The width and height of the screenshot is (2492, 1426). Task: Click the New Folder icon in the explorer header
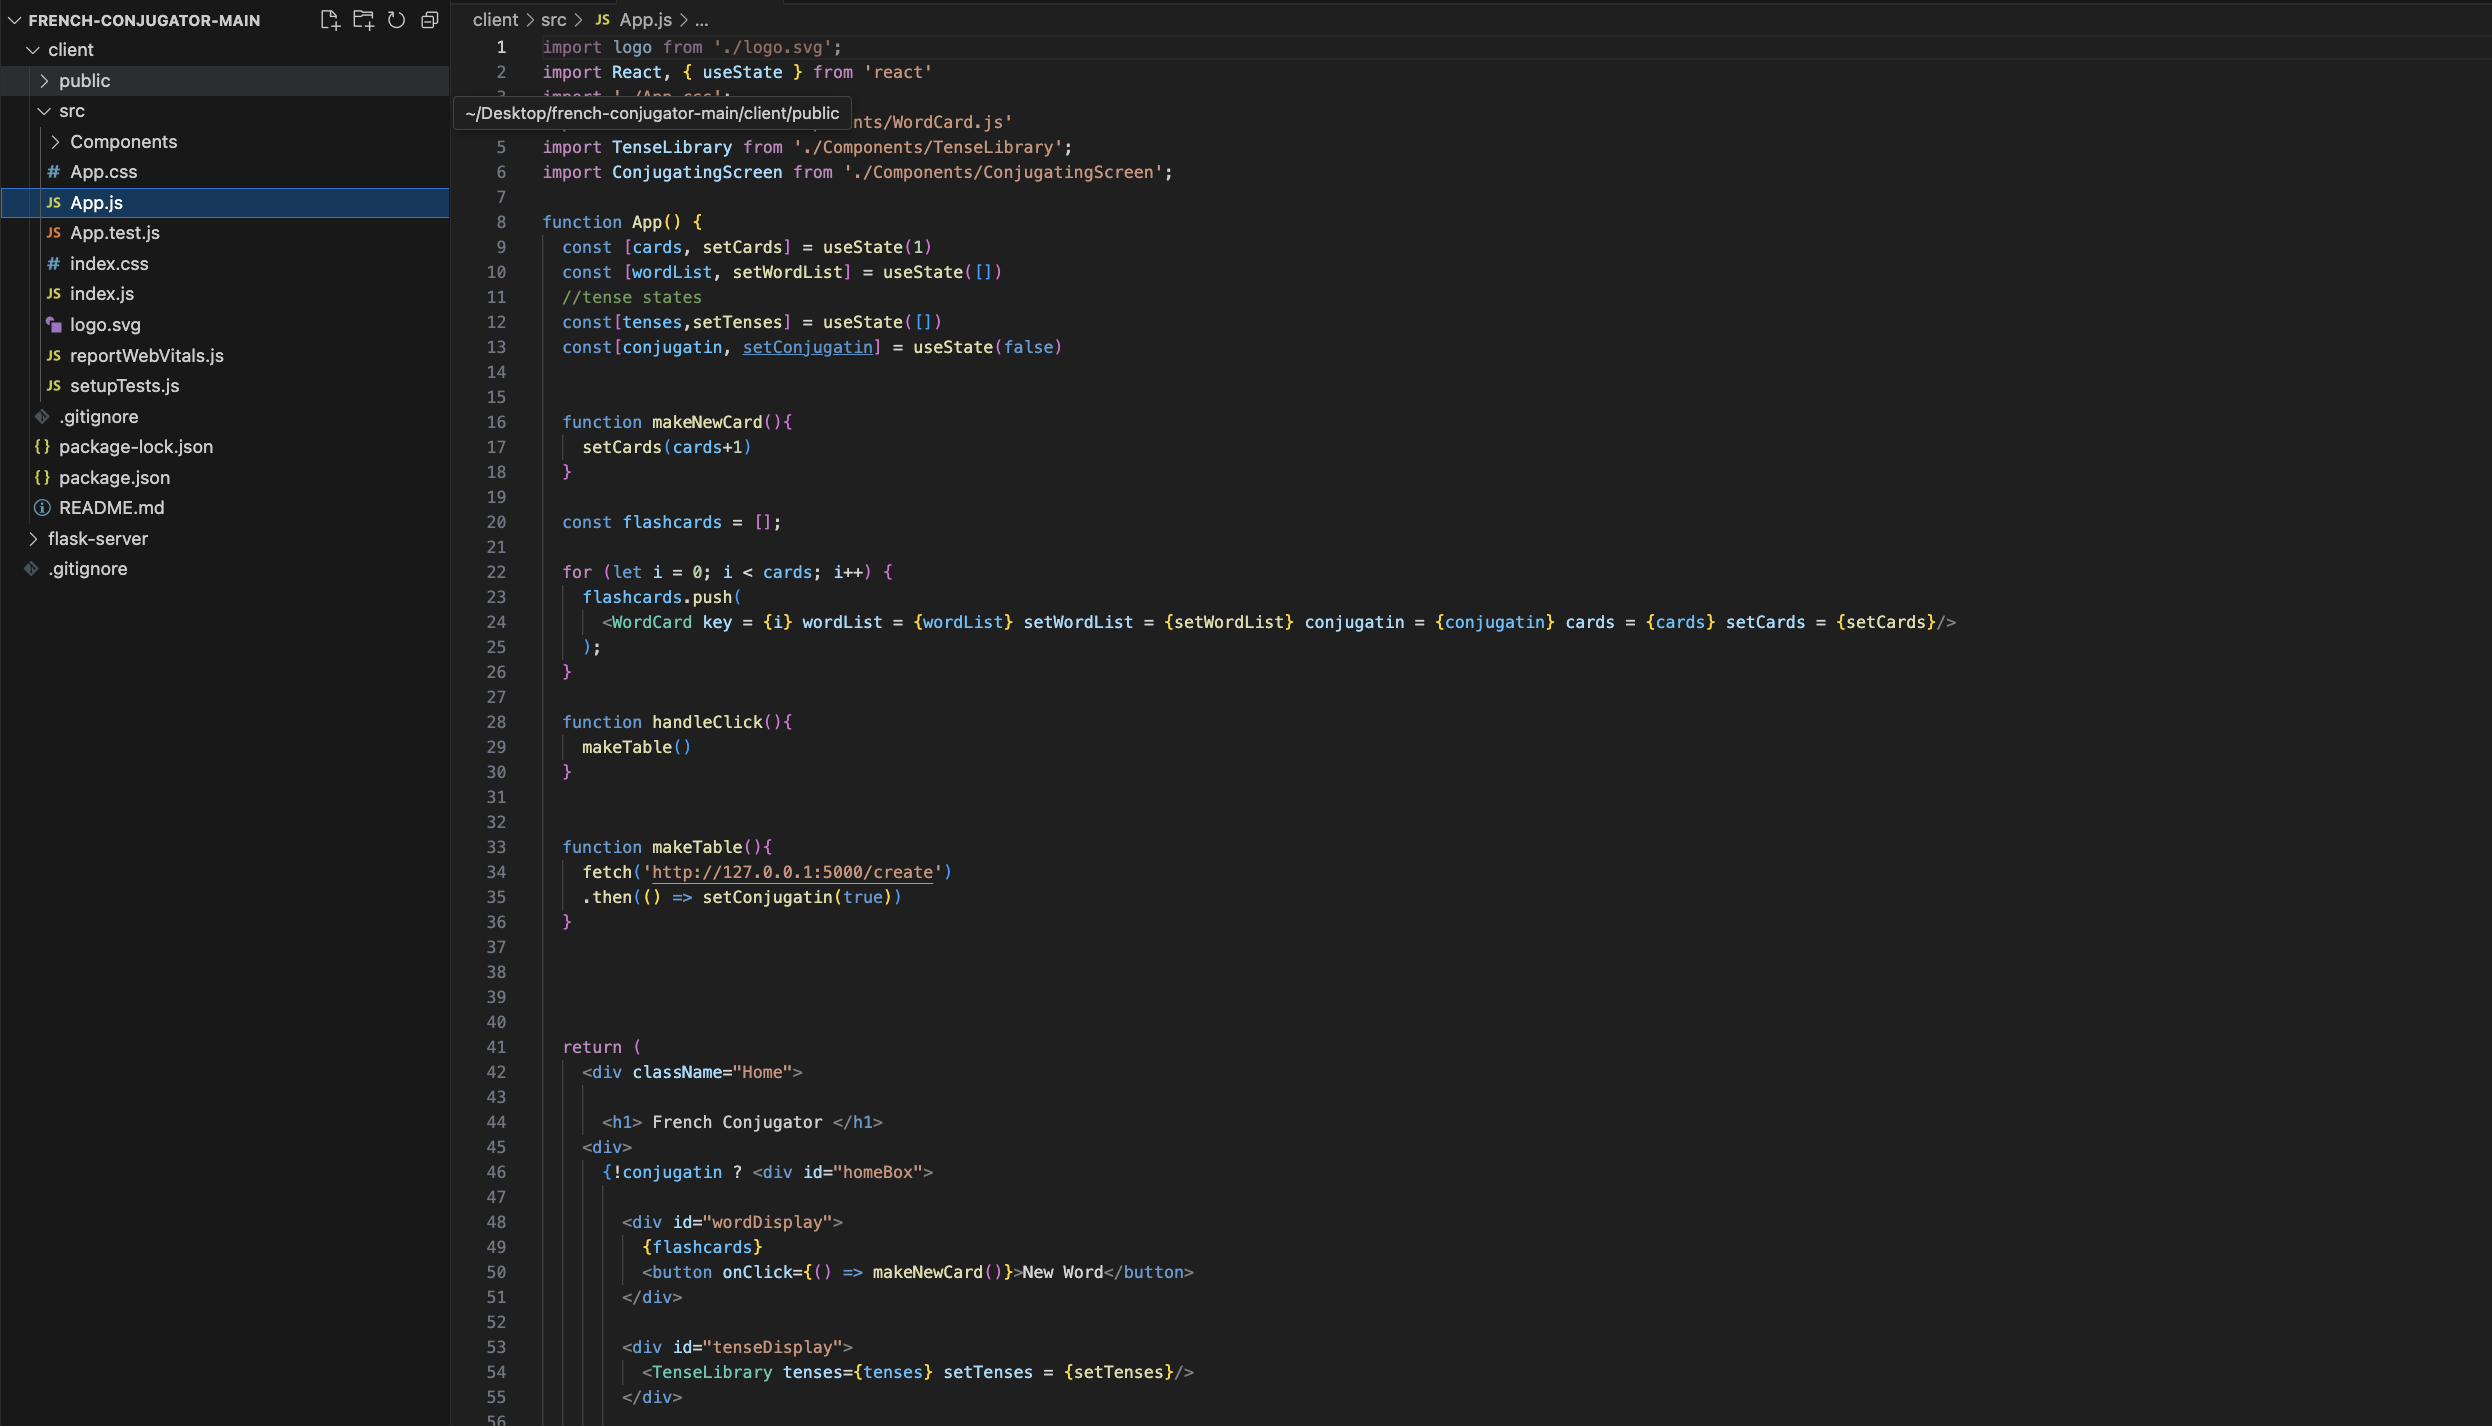363,20
